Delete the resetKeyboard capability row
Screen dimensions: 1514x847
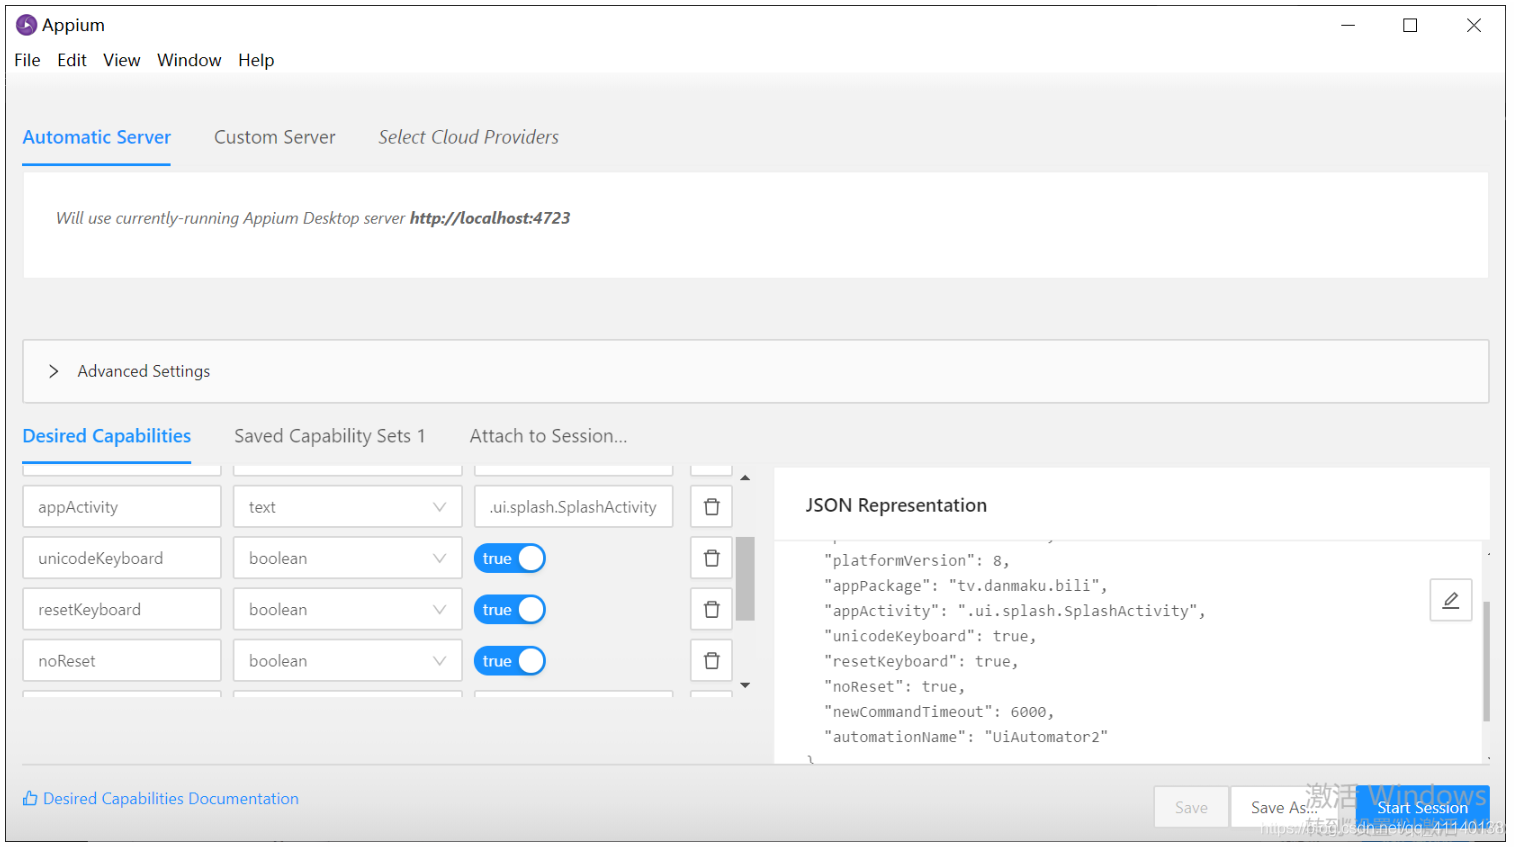coord(711,609)
